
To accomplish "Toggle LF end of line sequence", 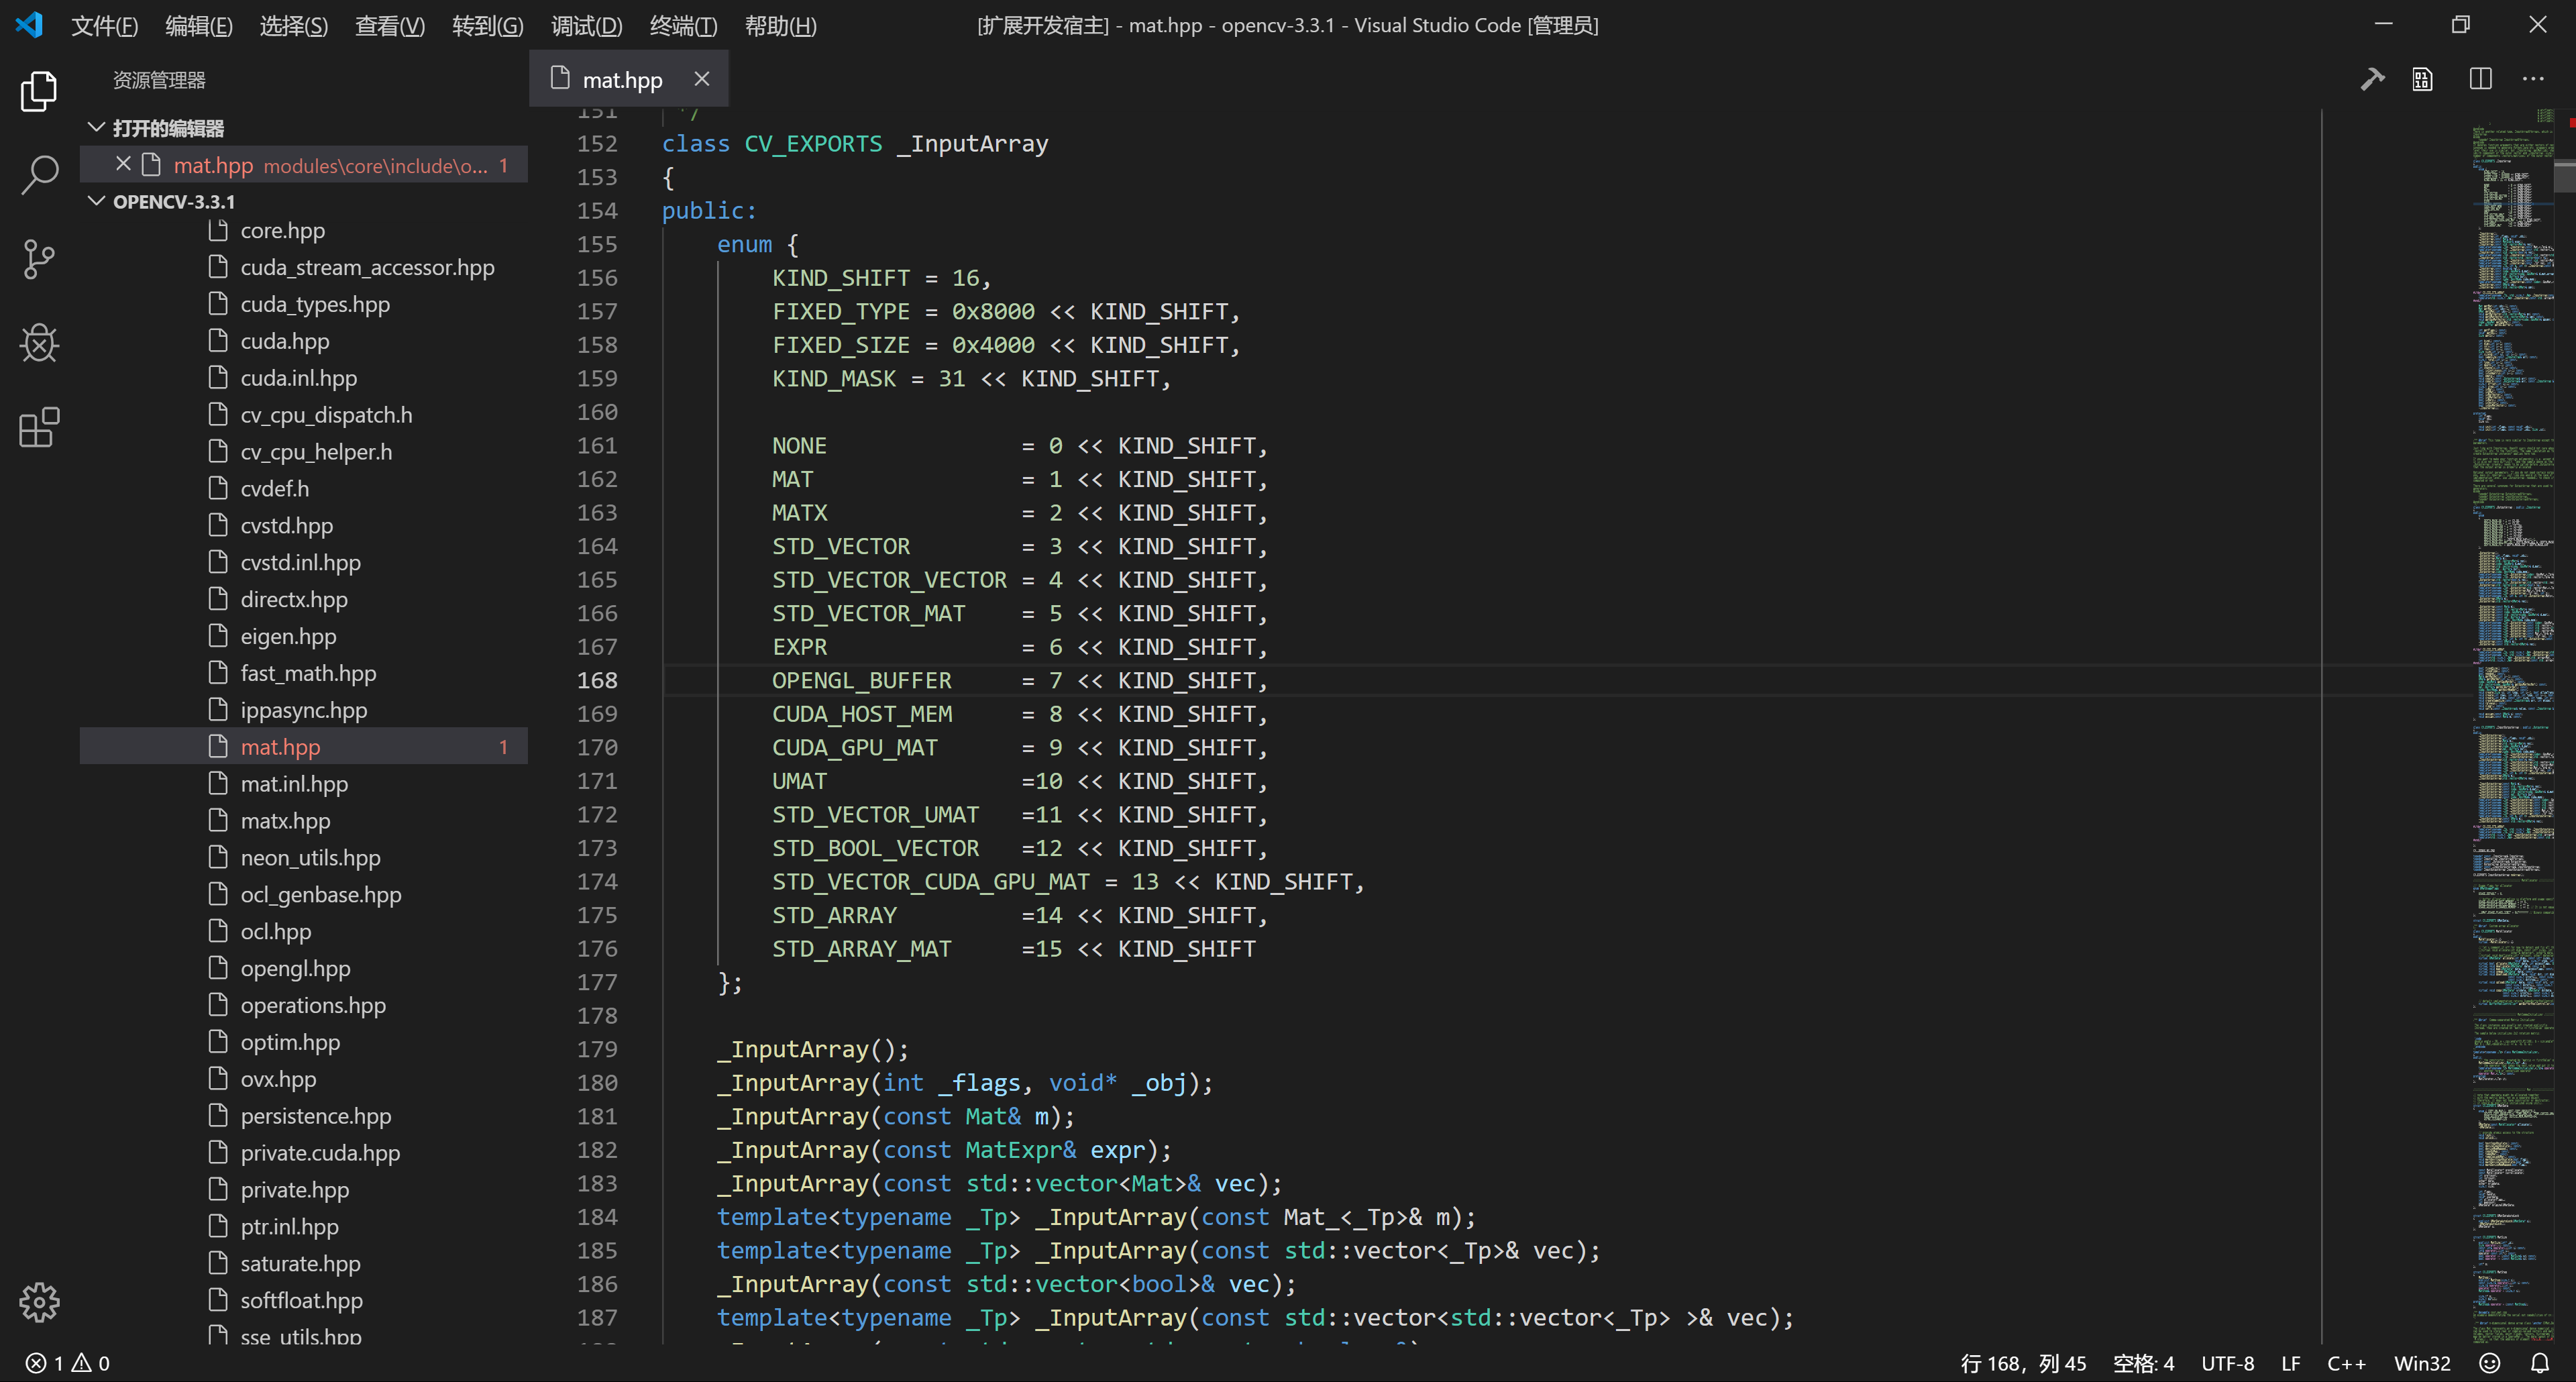I will (2290, 1363).
